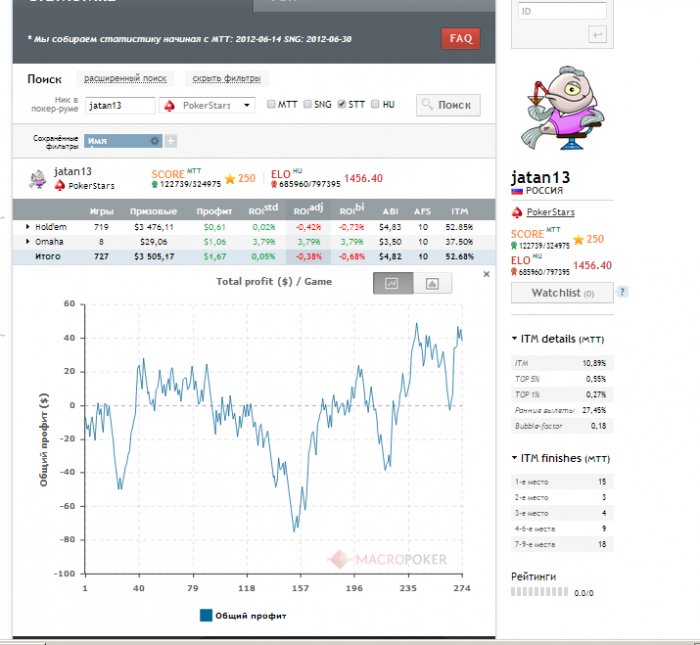
Task: Click the Итого total row
Action: tap(254, 257)
